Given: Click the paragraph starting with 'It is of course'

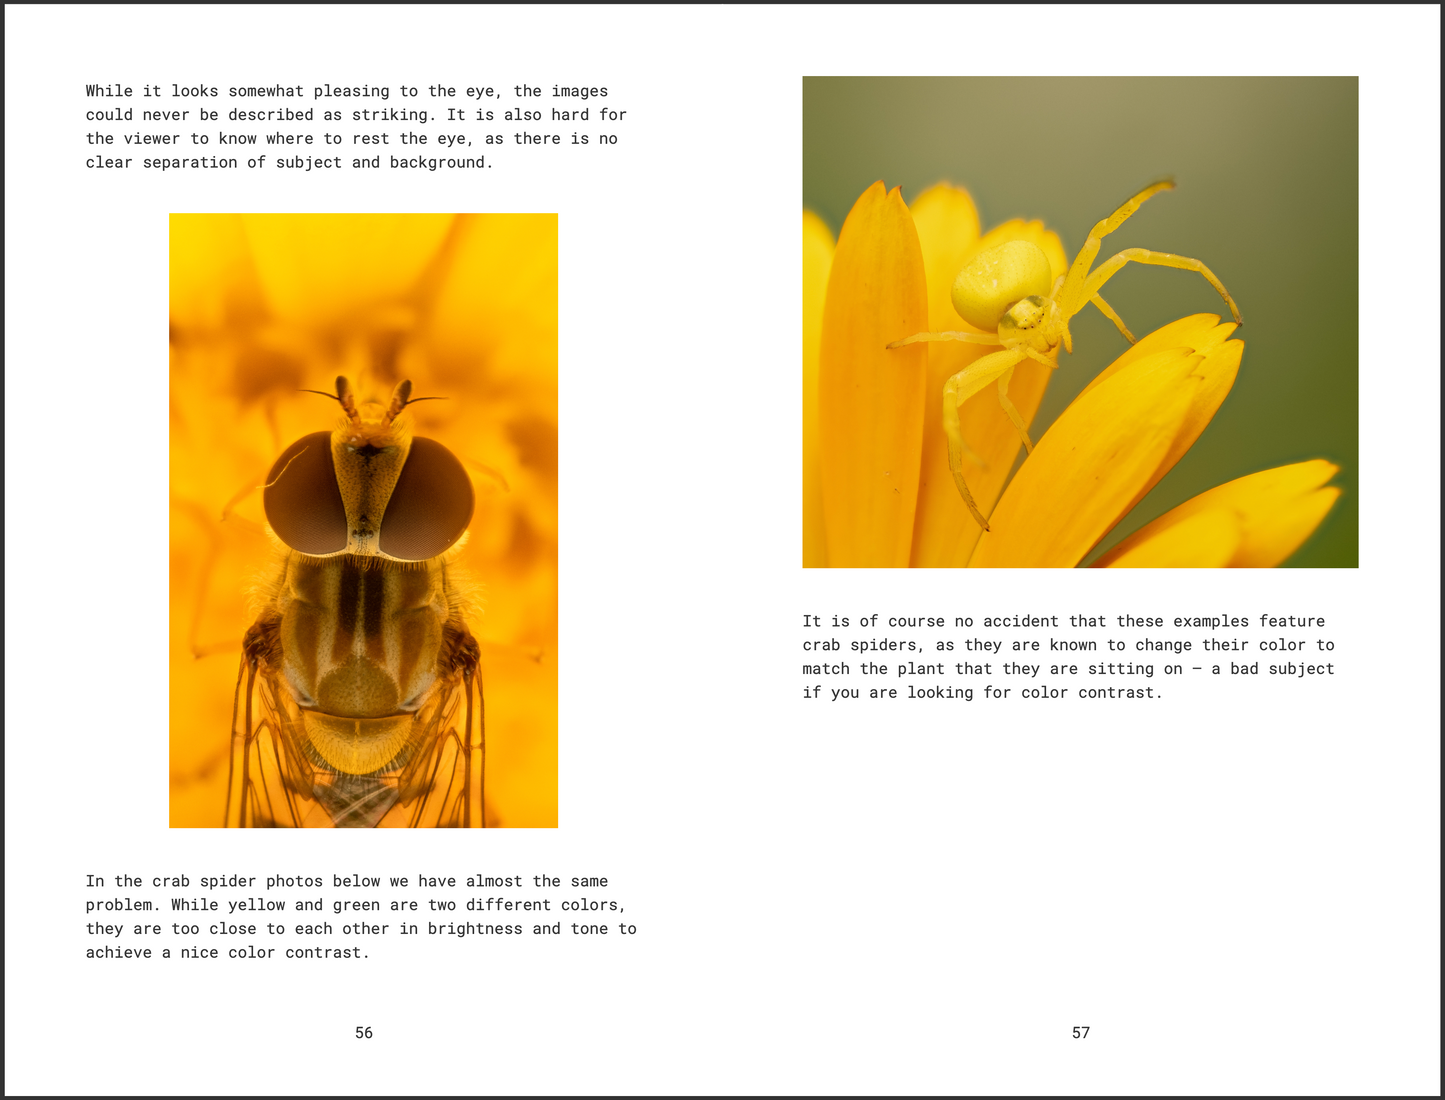Looking at the screenshot, I should pyautogui.click(x=1068, y=656).
